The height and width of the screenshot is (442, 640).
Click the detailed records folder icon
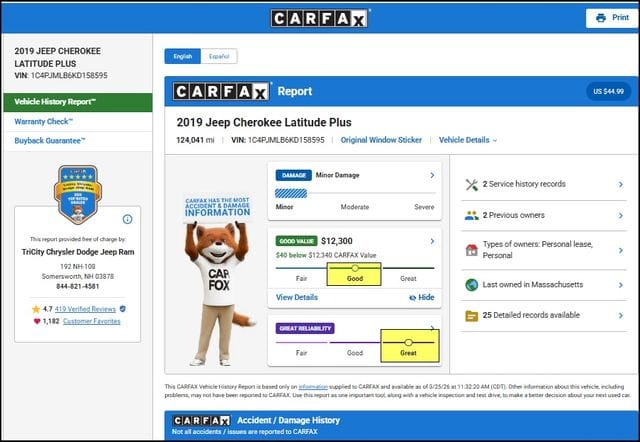pos(471,316)
